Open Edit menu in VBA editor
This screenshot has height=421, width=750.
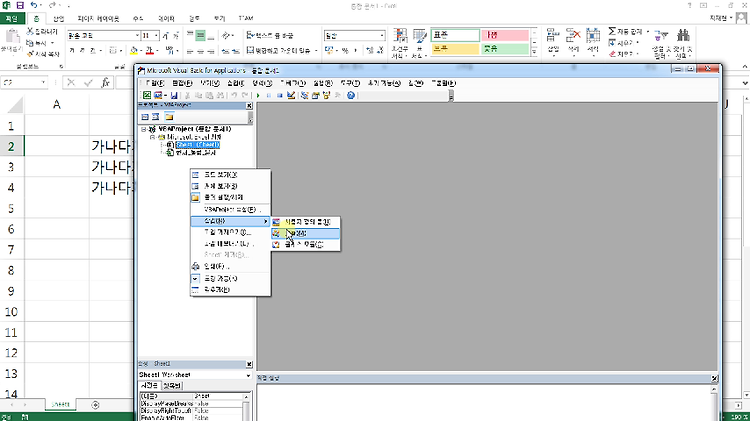coord(182,83)
